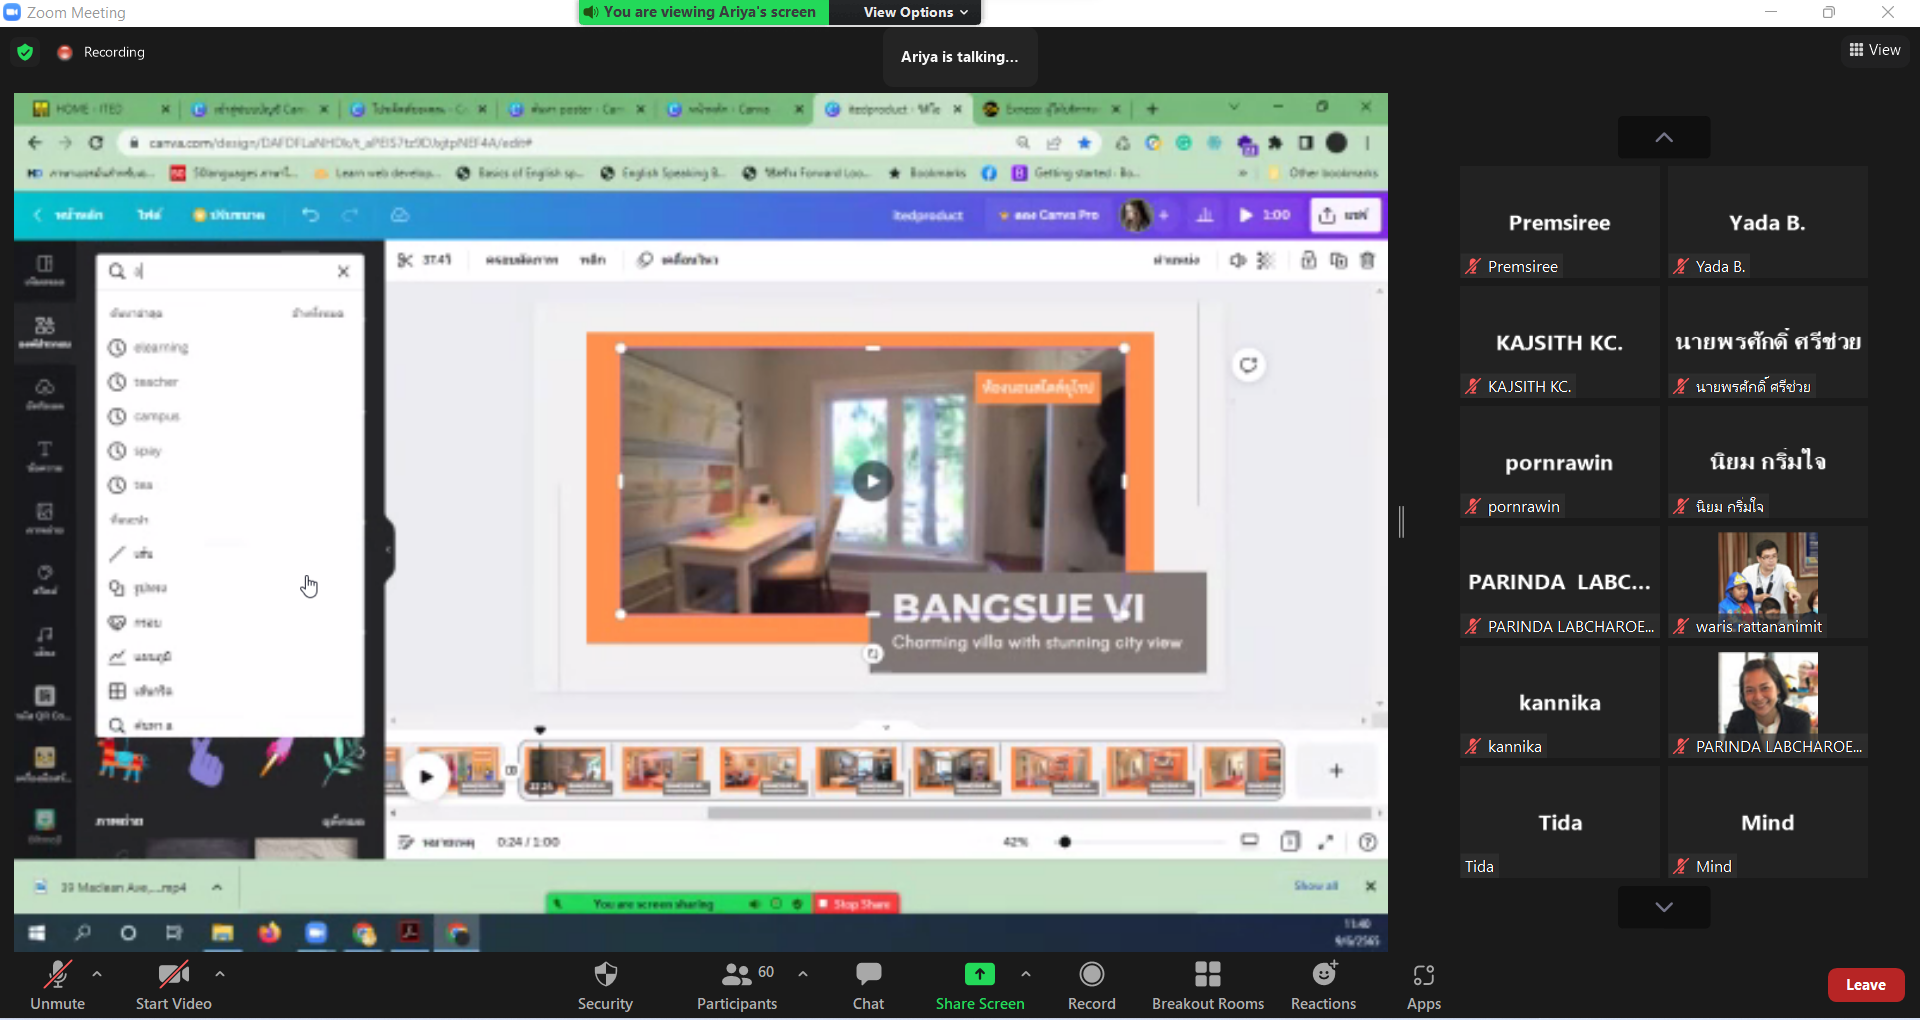Open the Apps panel
The width and height of the screenshot is (1920, 1020).
click(1423, 985)
